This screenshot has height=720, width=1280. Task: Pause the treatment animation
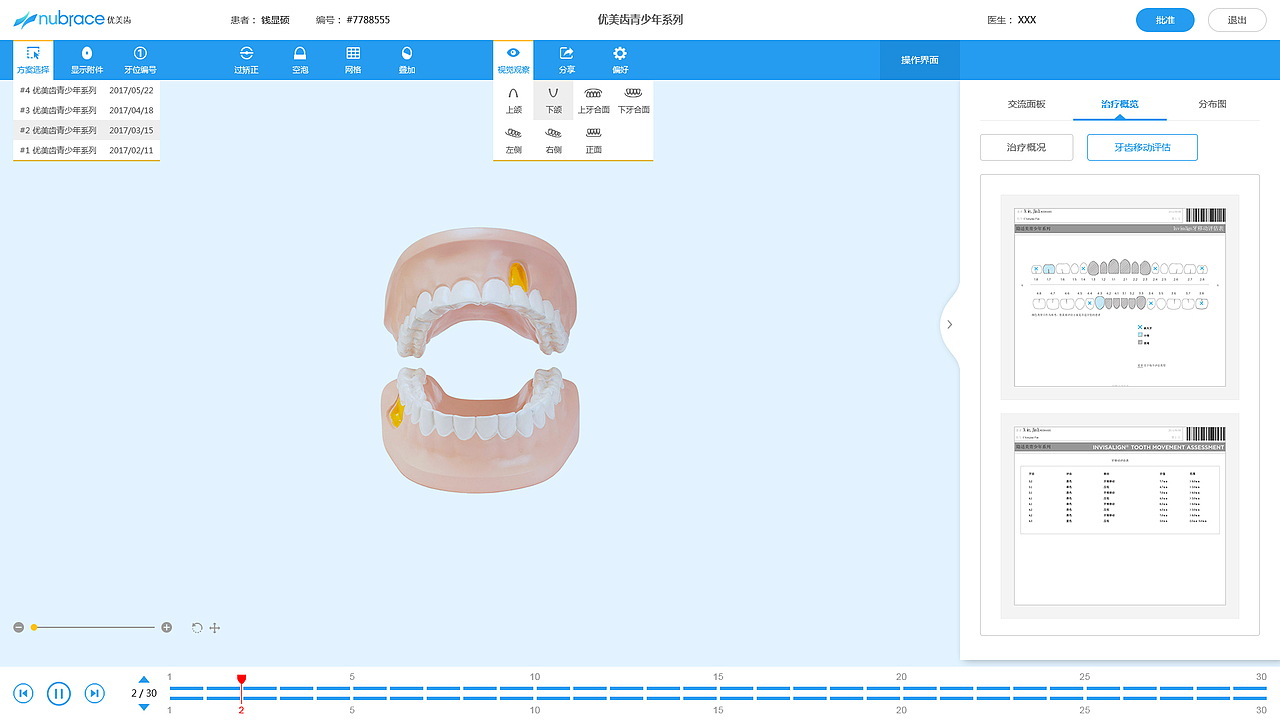click(59, 693)
